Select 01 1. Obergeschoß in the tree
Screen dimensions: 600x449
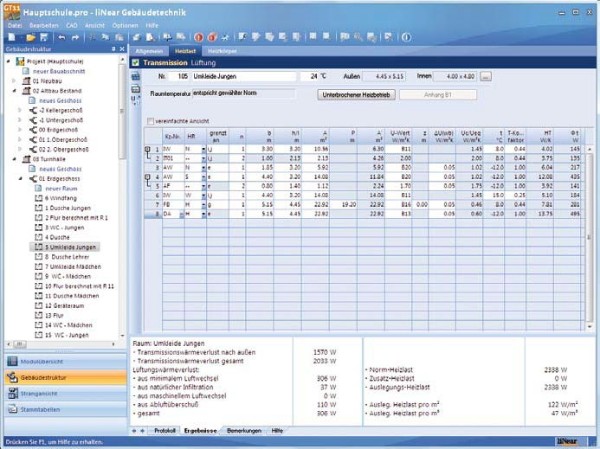(x=63, y=139)
